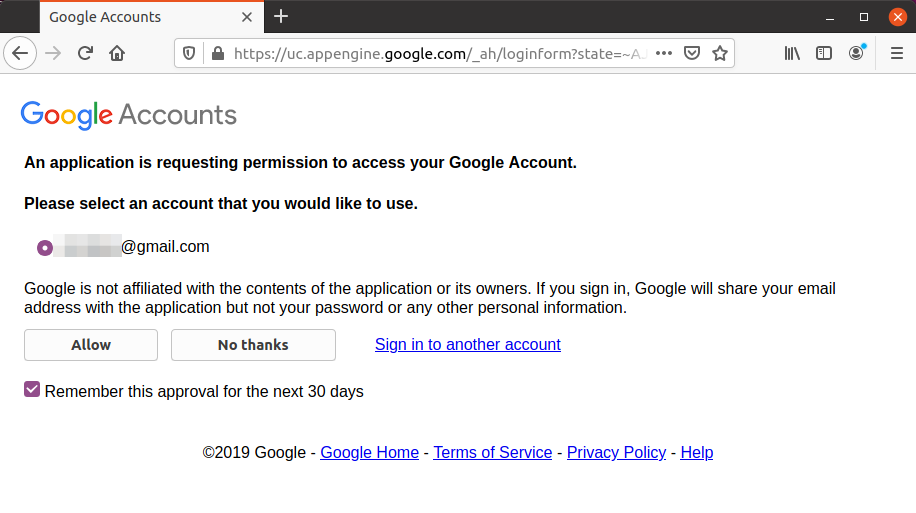Screen dimensions: 916x513
Task: Click into the URL address bar
Action: pos(438,53)
